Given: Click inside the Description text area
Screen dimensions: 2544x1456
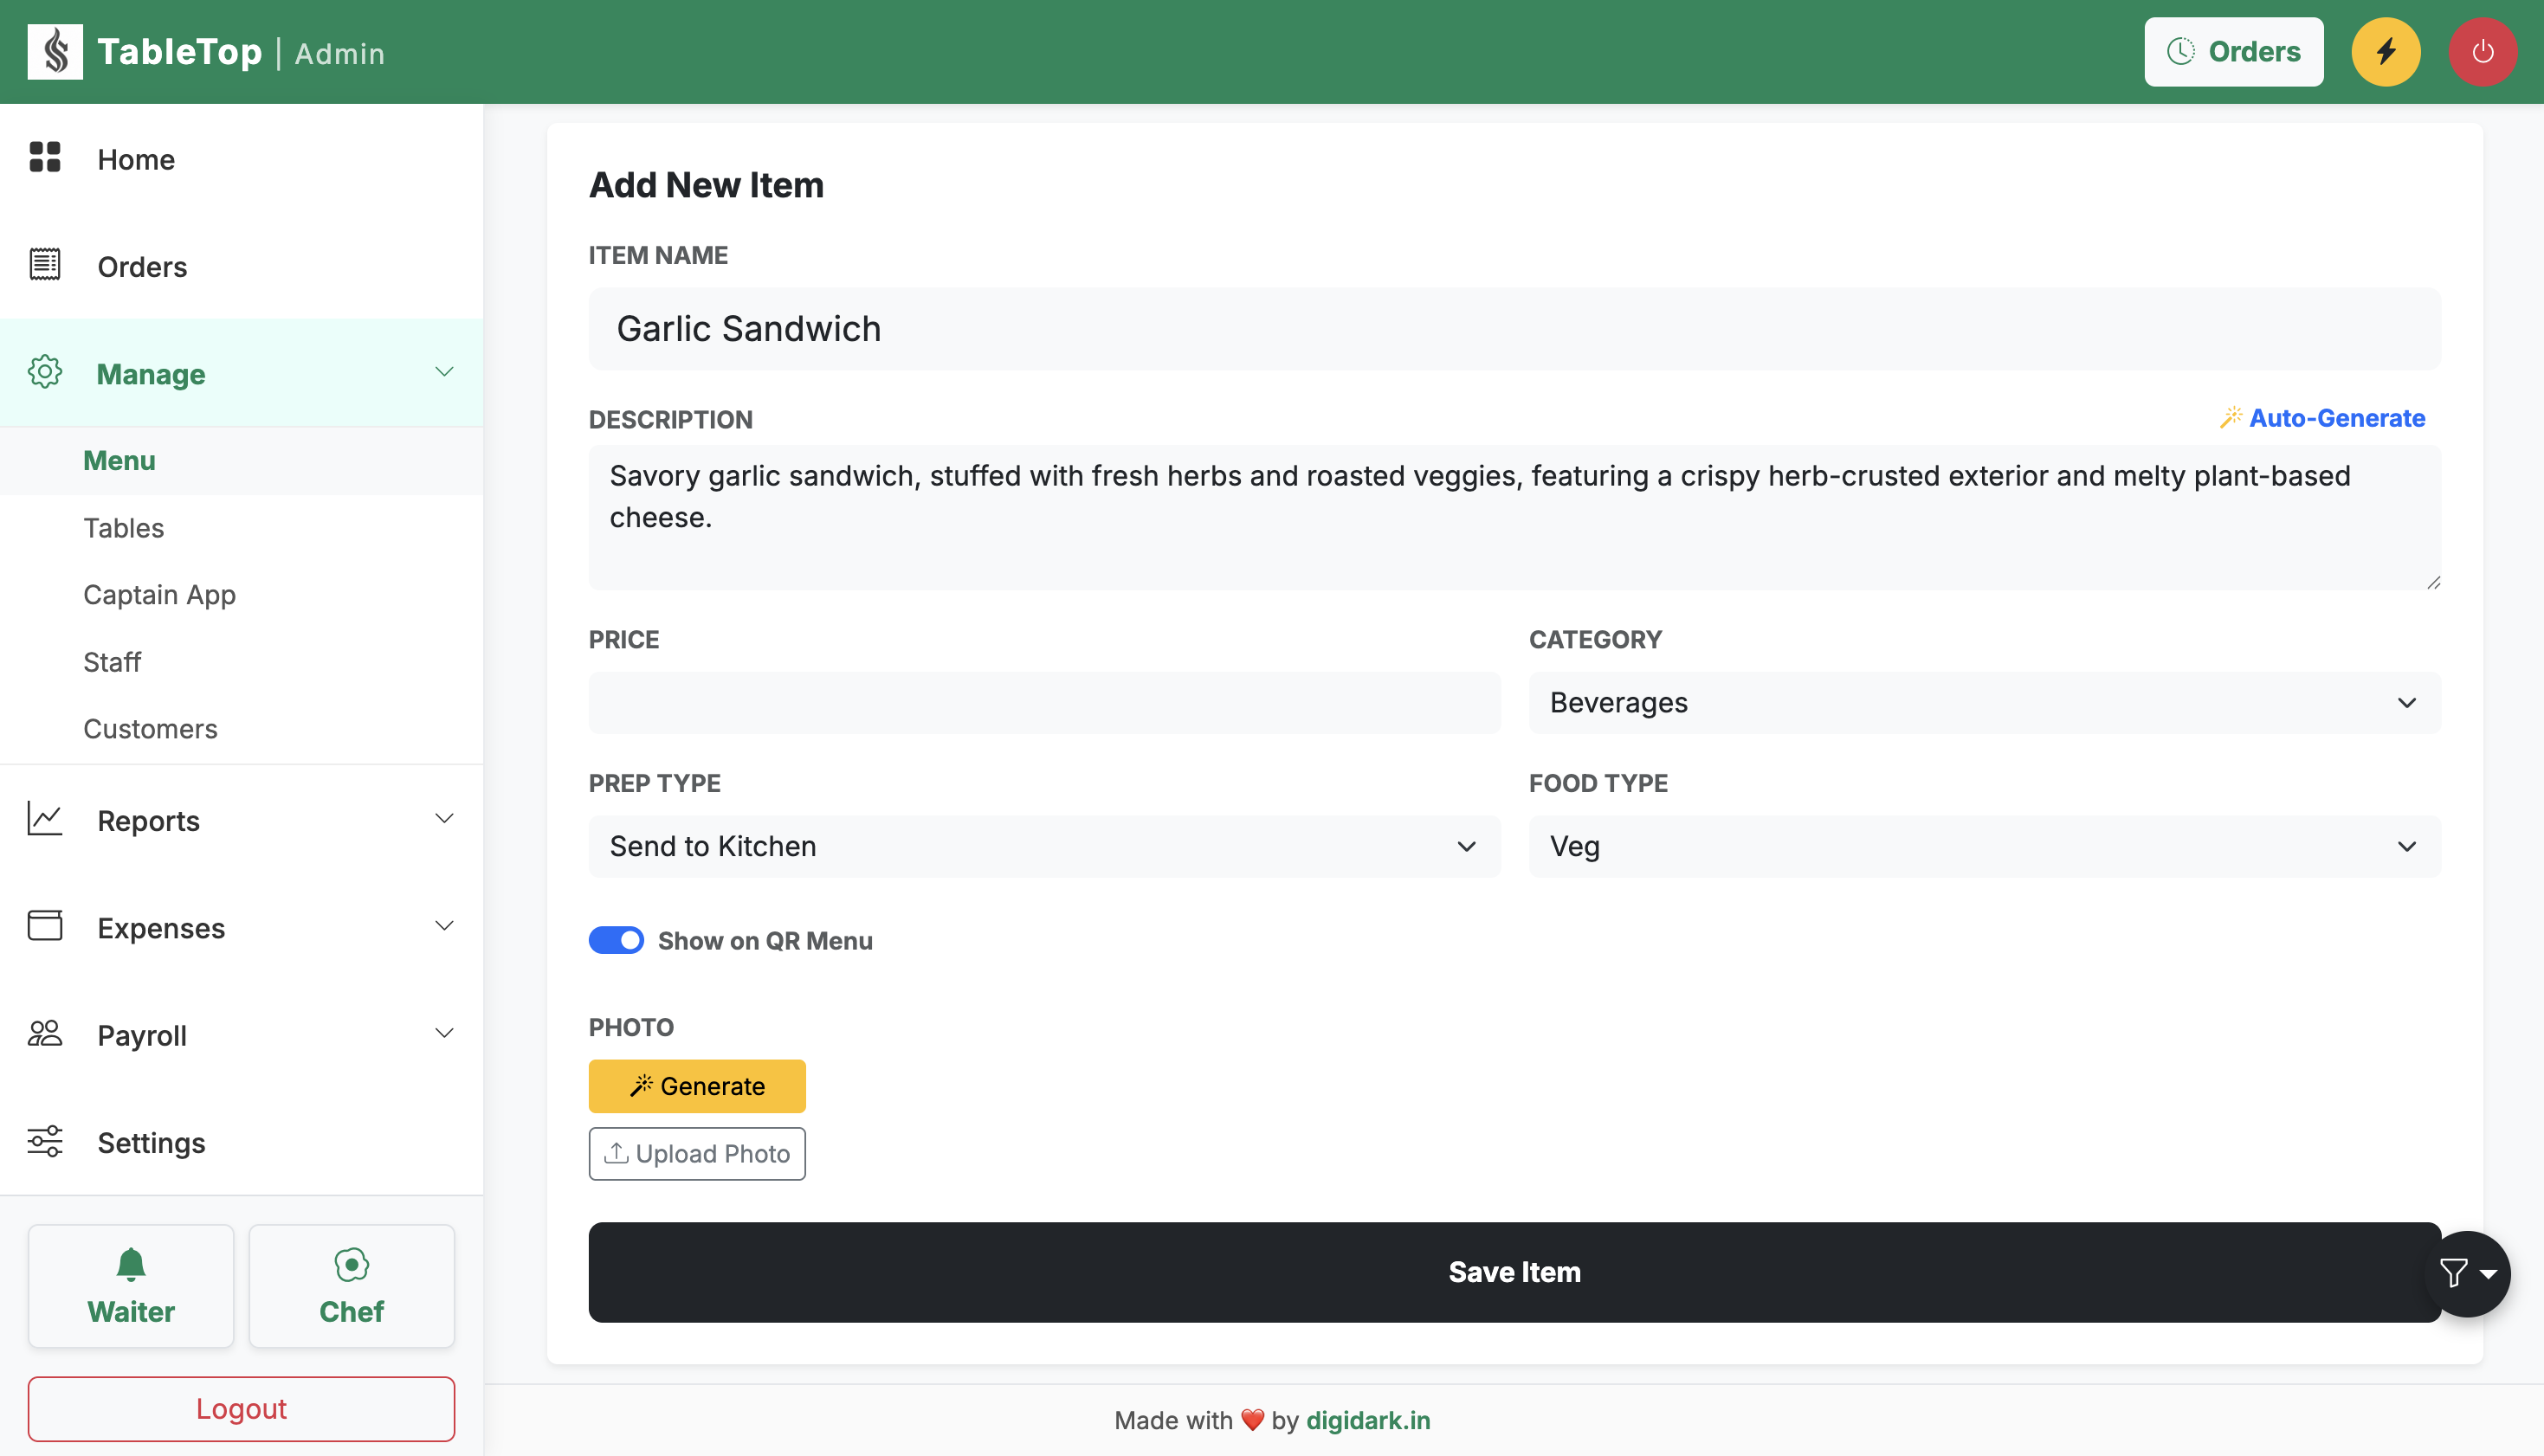Looking at the screenshot, I should [1514, 517].
